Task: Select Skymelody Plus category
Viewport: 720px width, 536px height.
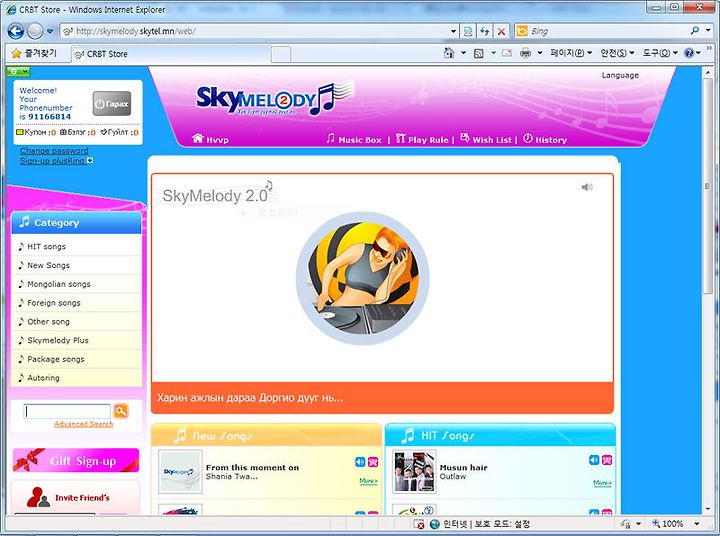Action: pos(58,340)
